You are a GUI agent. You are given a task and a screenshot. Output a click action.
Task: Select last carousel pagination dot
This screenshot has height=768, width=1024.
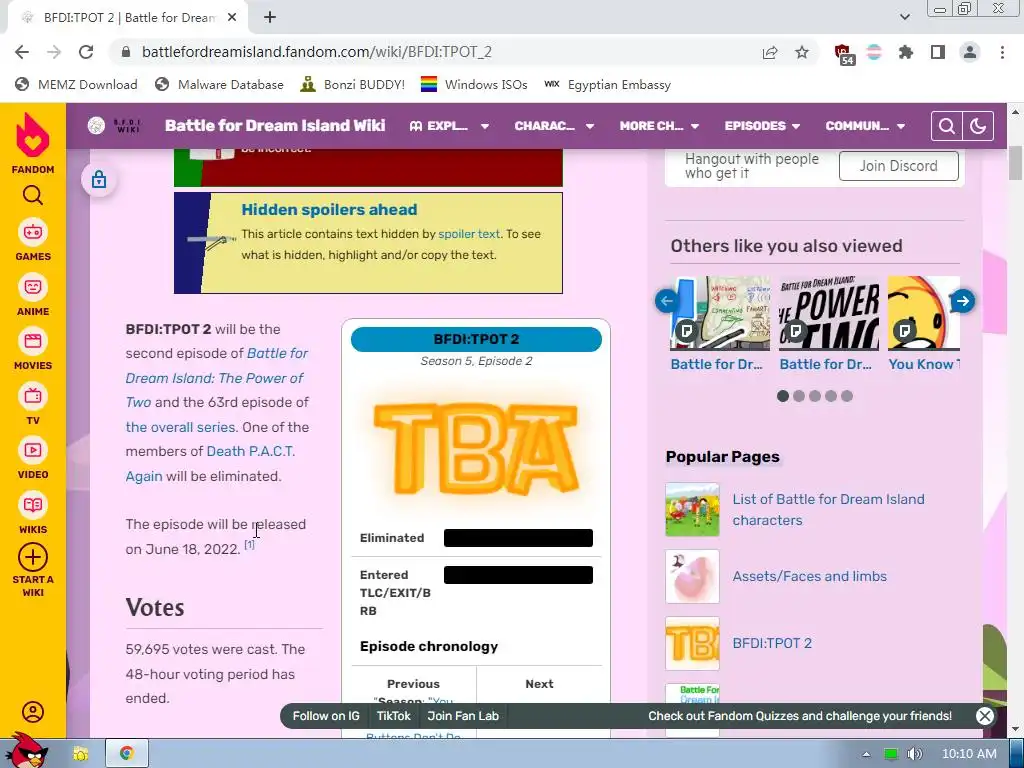[x=846, y=396]
